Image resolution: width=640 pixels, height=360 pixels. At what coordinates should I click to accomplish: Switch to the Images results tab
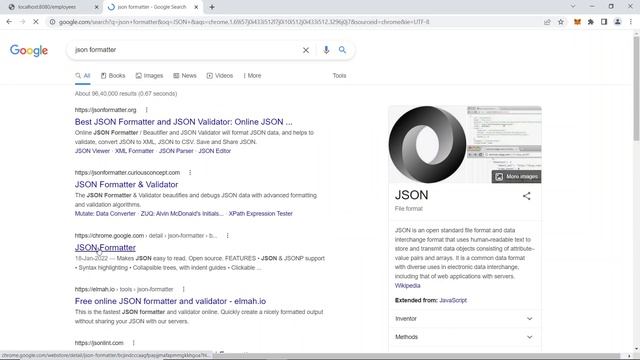click(x=149, y=76)
